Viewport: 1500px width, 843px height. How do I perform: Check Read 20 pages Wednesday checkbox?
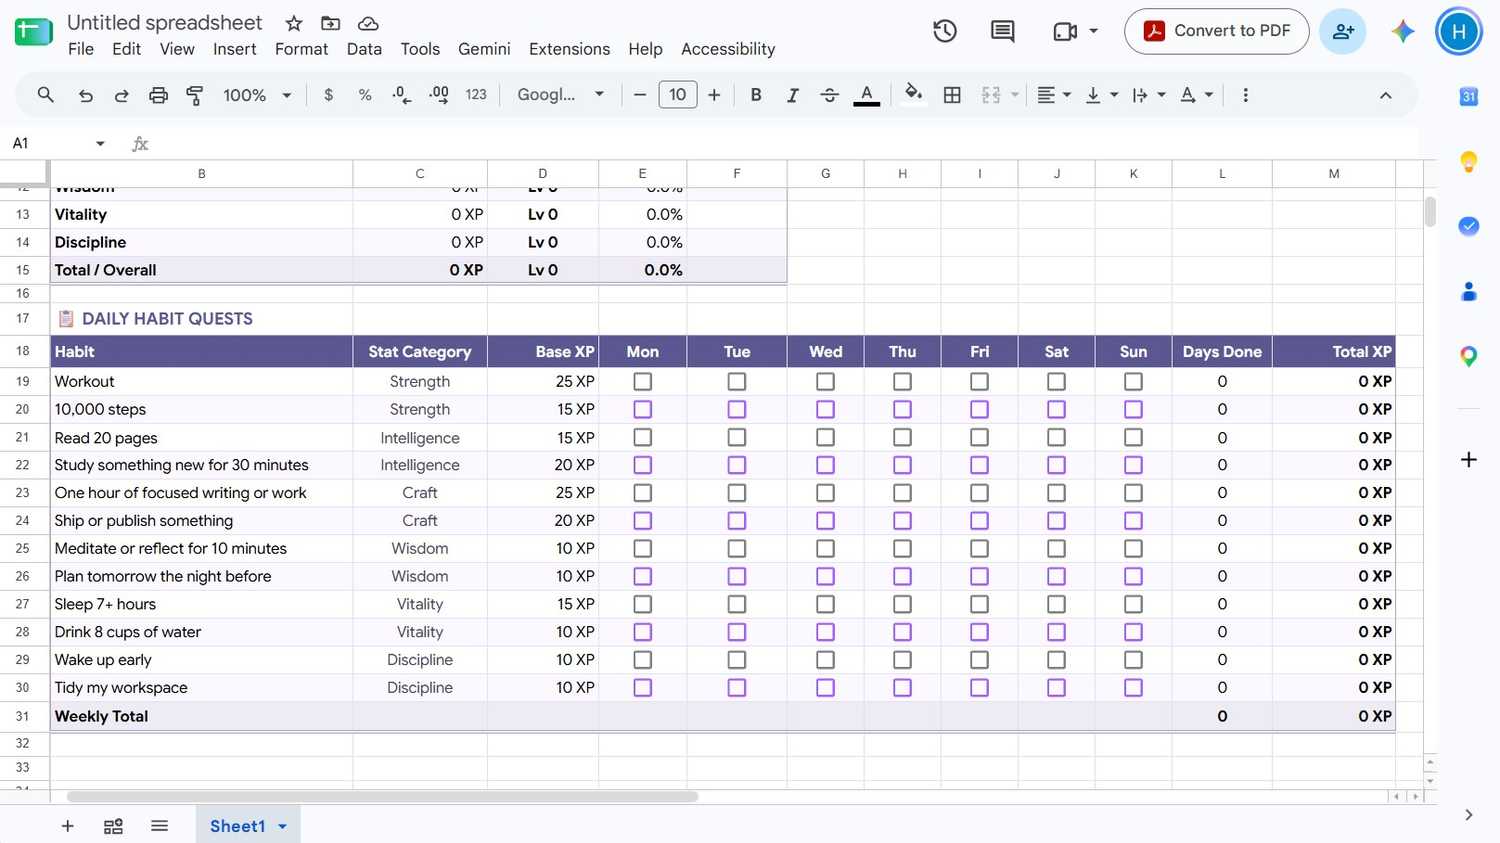pos(825,438)
